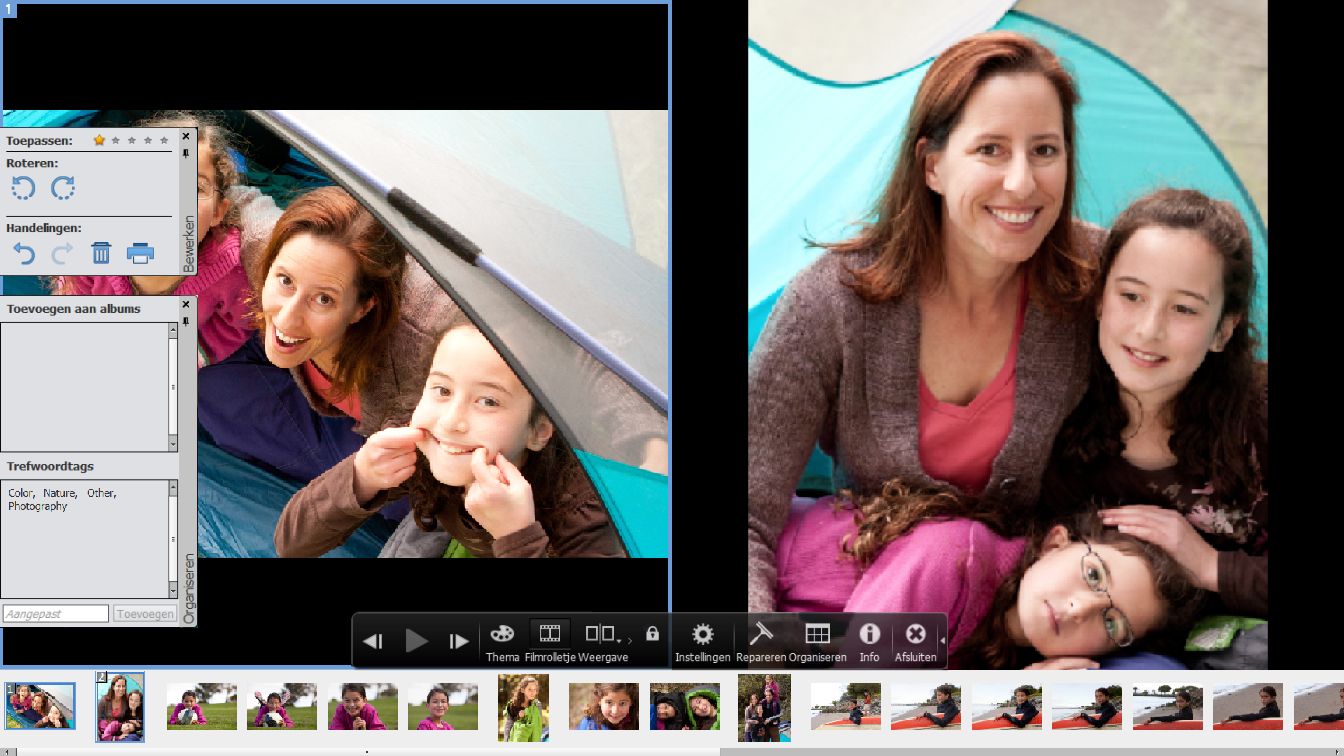
Task: Undo the last action under Handelingen
Action: coord(23,253)
